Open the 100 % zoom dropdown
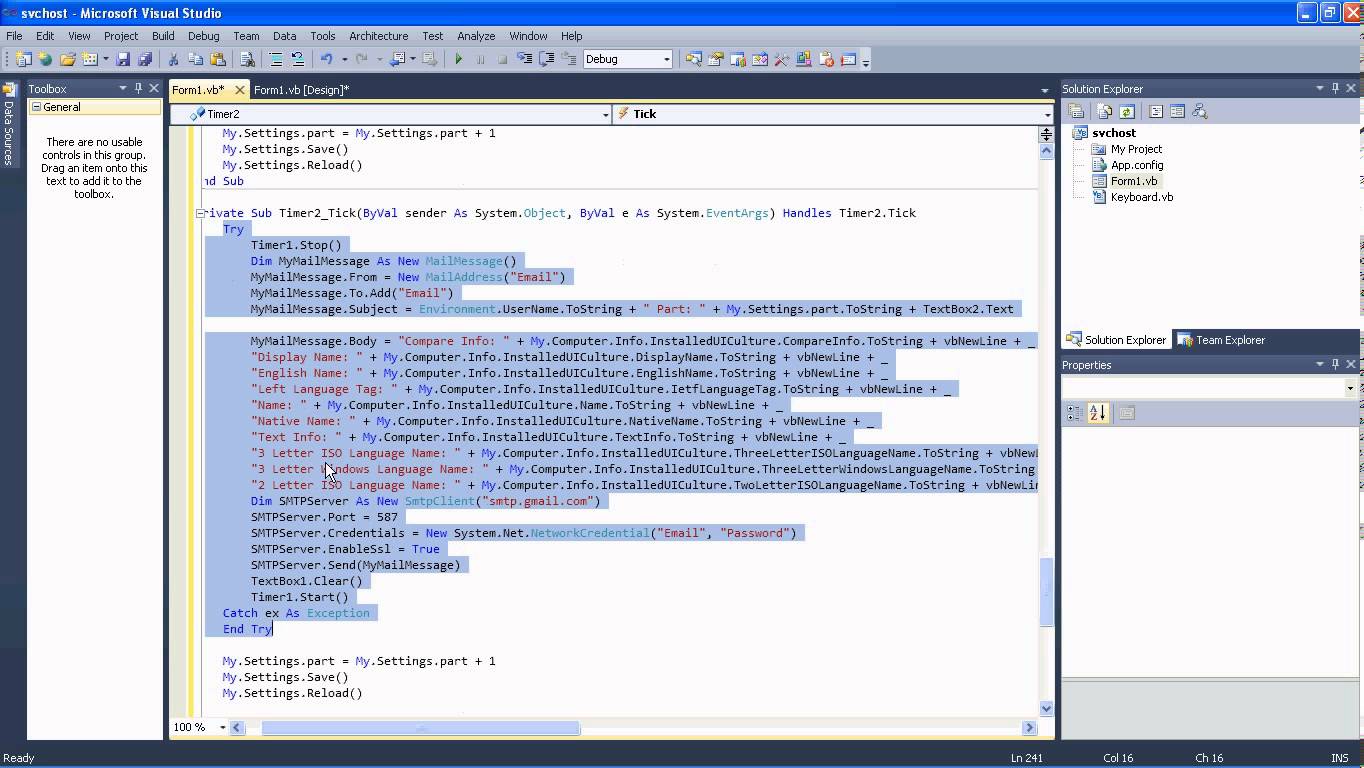 [x=222, y=727]
